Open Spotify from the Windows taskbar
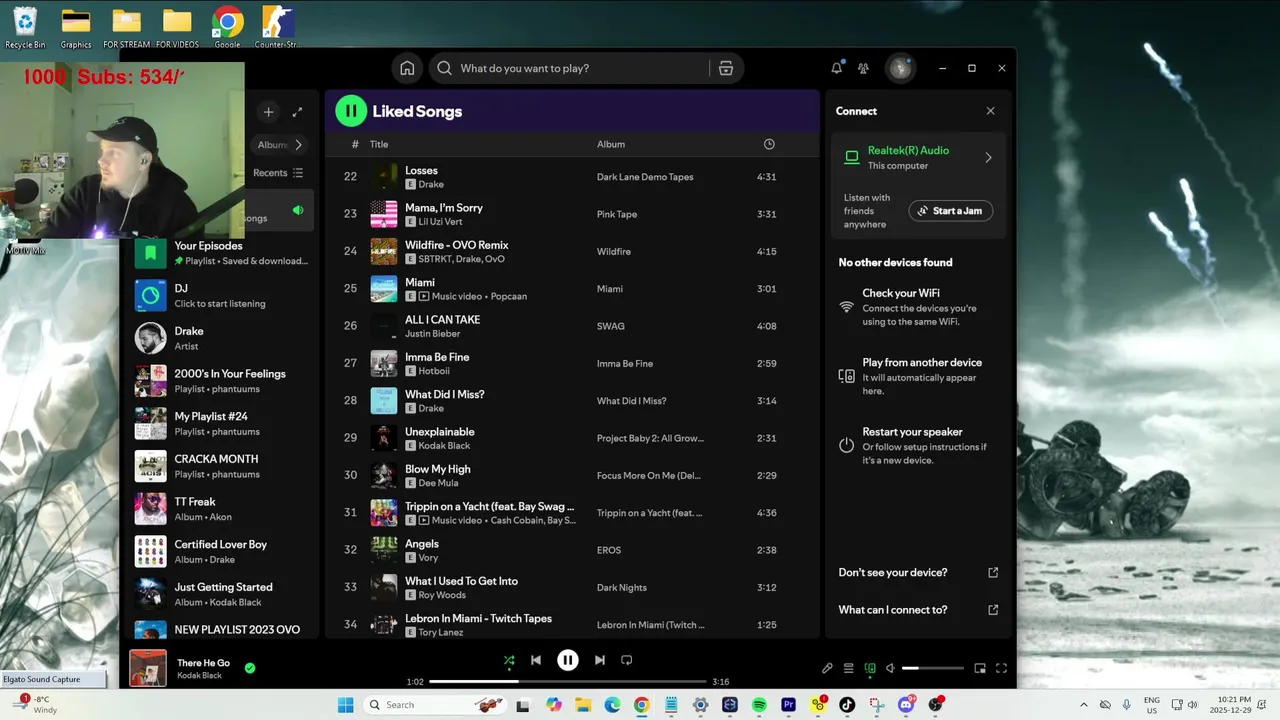 pyautogui.click(x=759, y=705)
